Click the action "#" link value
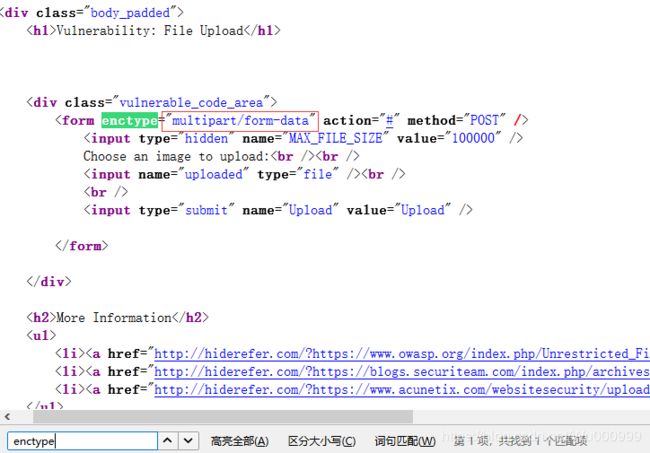 (x=390, y=121)
